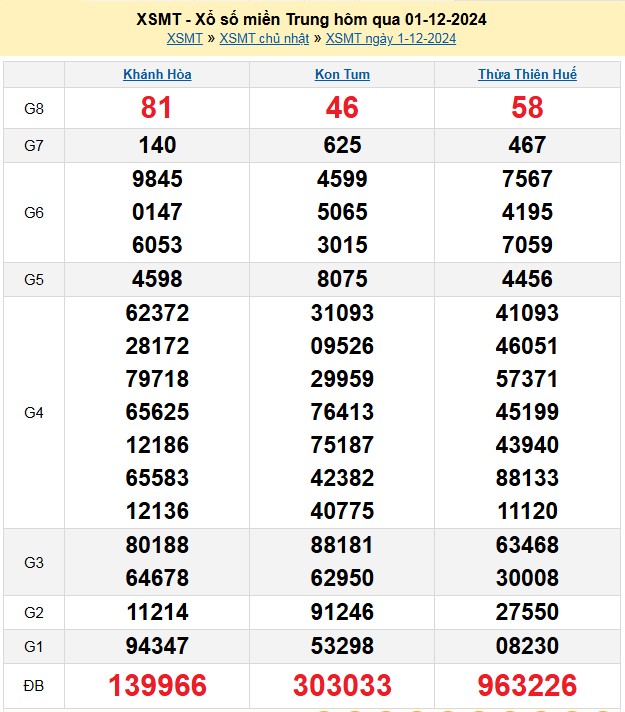The image size is (625, 712).
Task: Click G2 number 91246
Action: [x=342, y=612]
